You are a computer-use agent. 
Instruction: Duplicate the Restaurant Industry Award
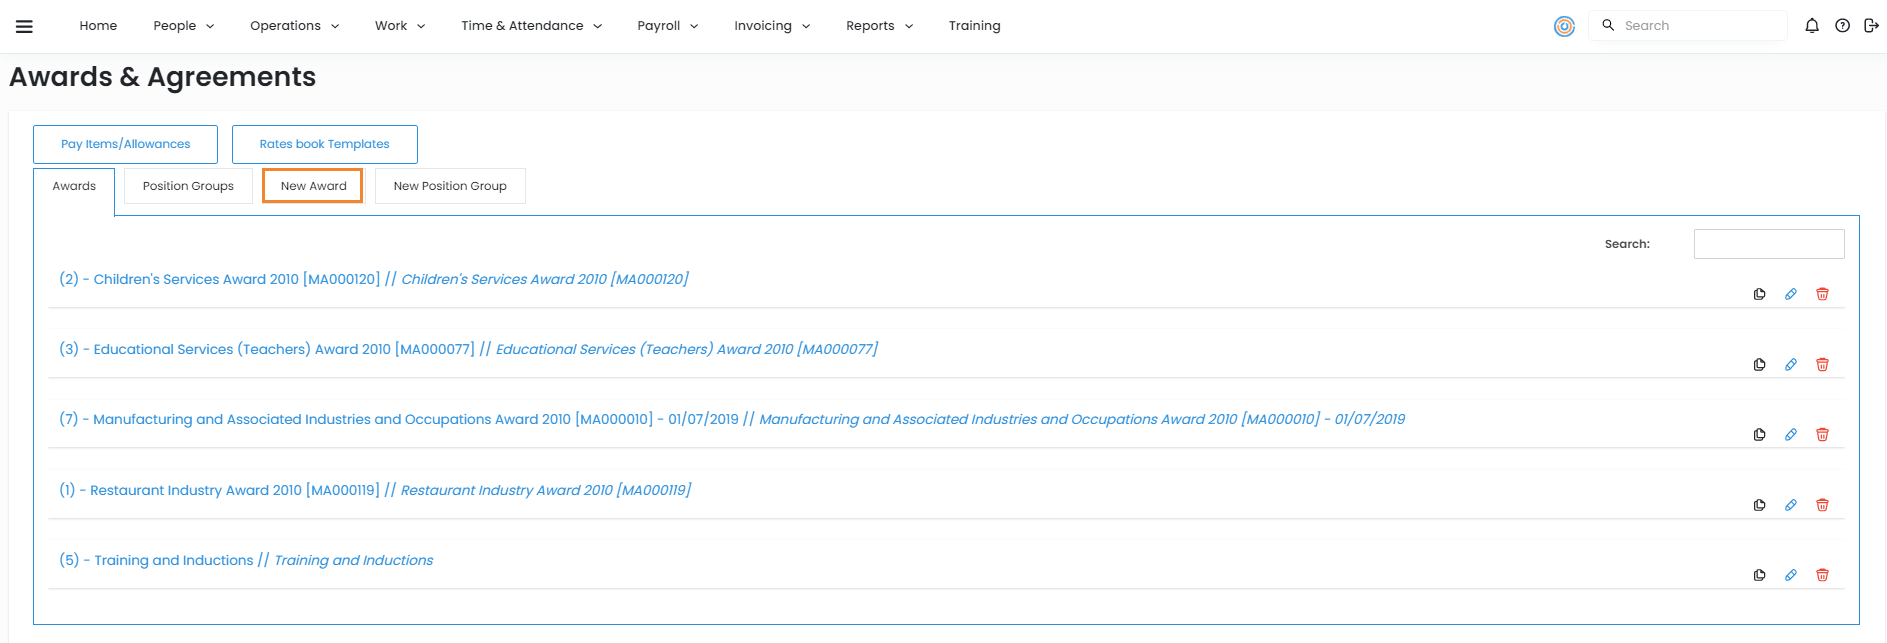tap(1759, 505)
